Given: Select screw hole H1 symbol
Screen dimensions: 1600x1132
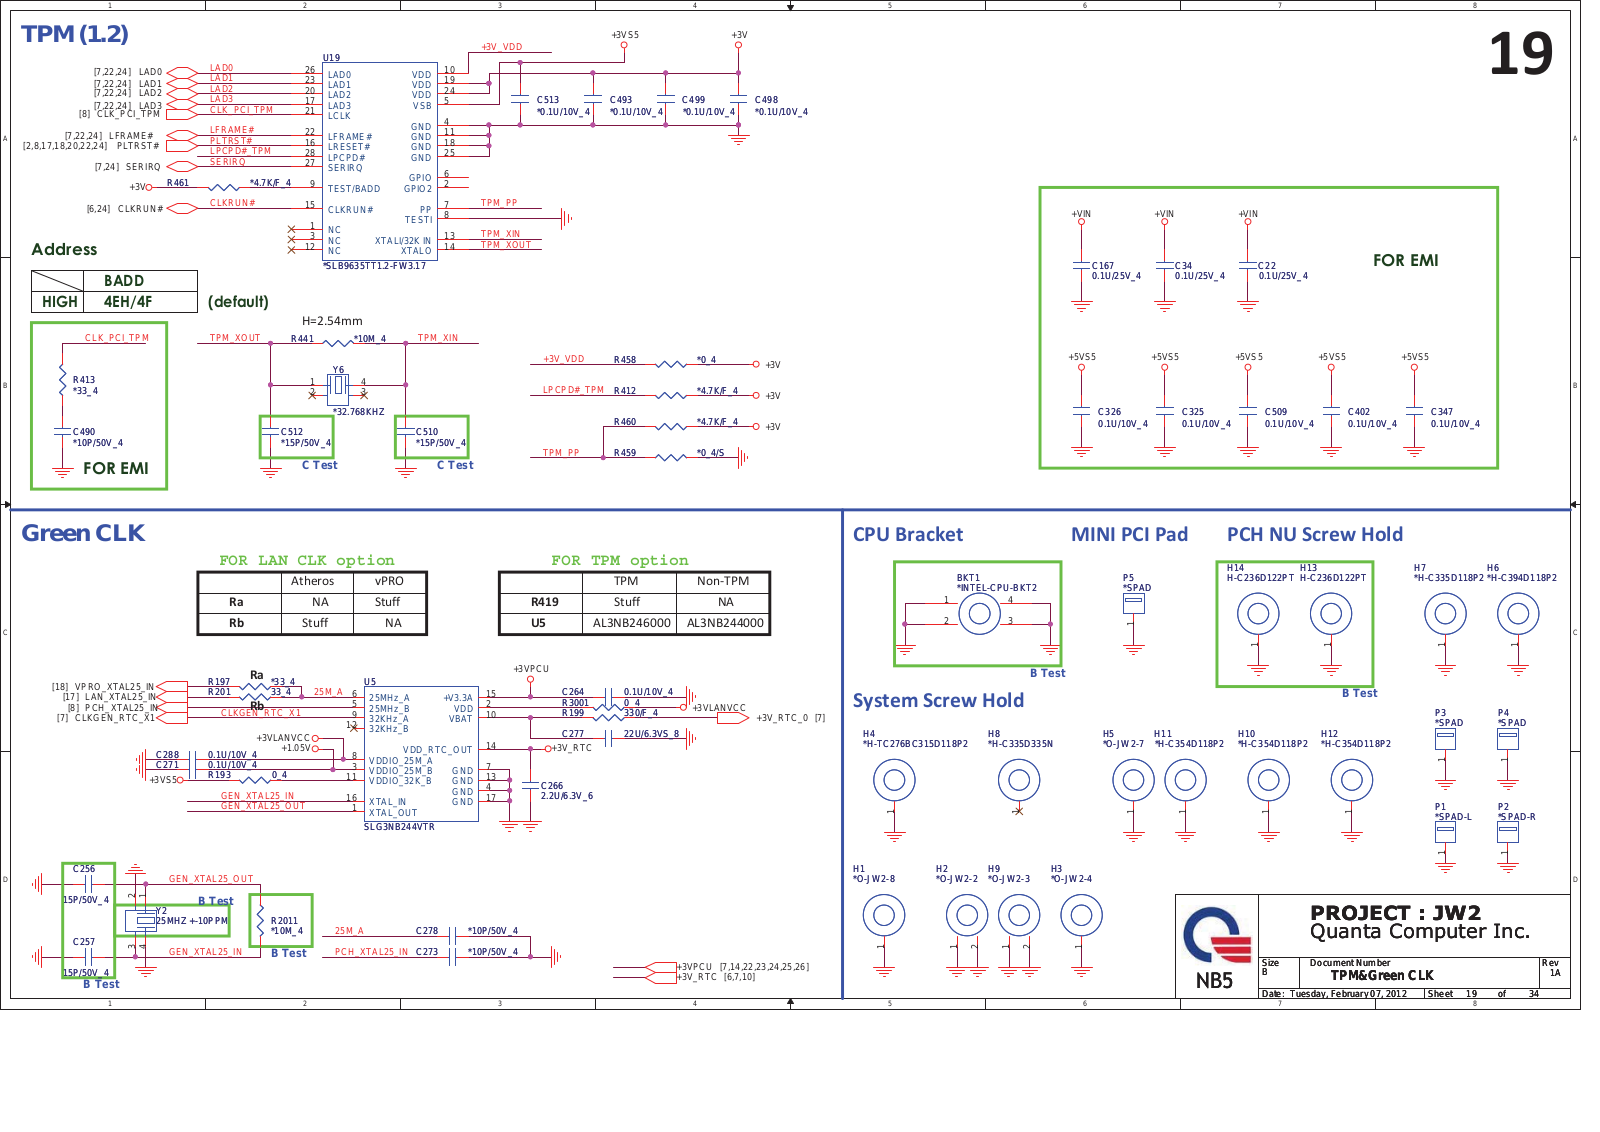Looking at the screenshot, I should (884, 915).
